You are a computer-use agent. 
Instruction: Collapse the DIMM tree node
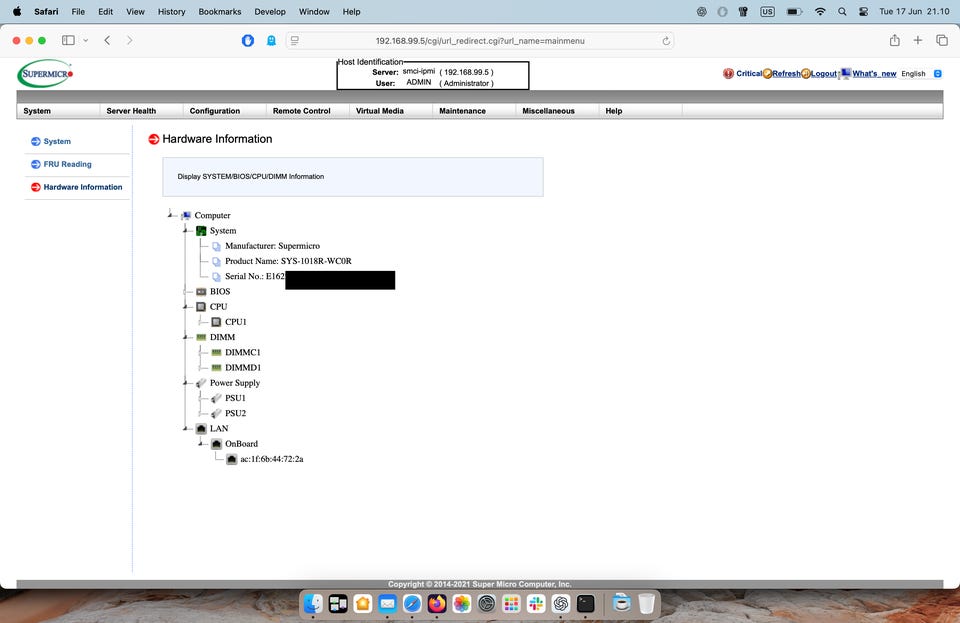[186, 337]
